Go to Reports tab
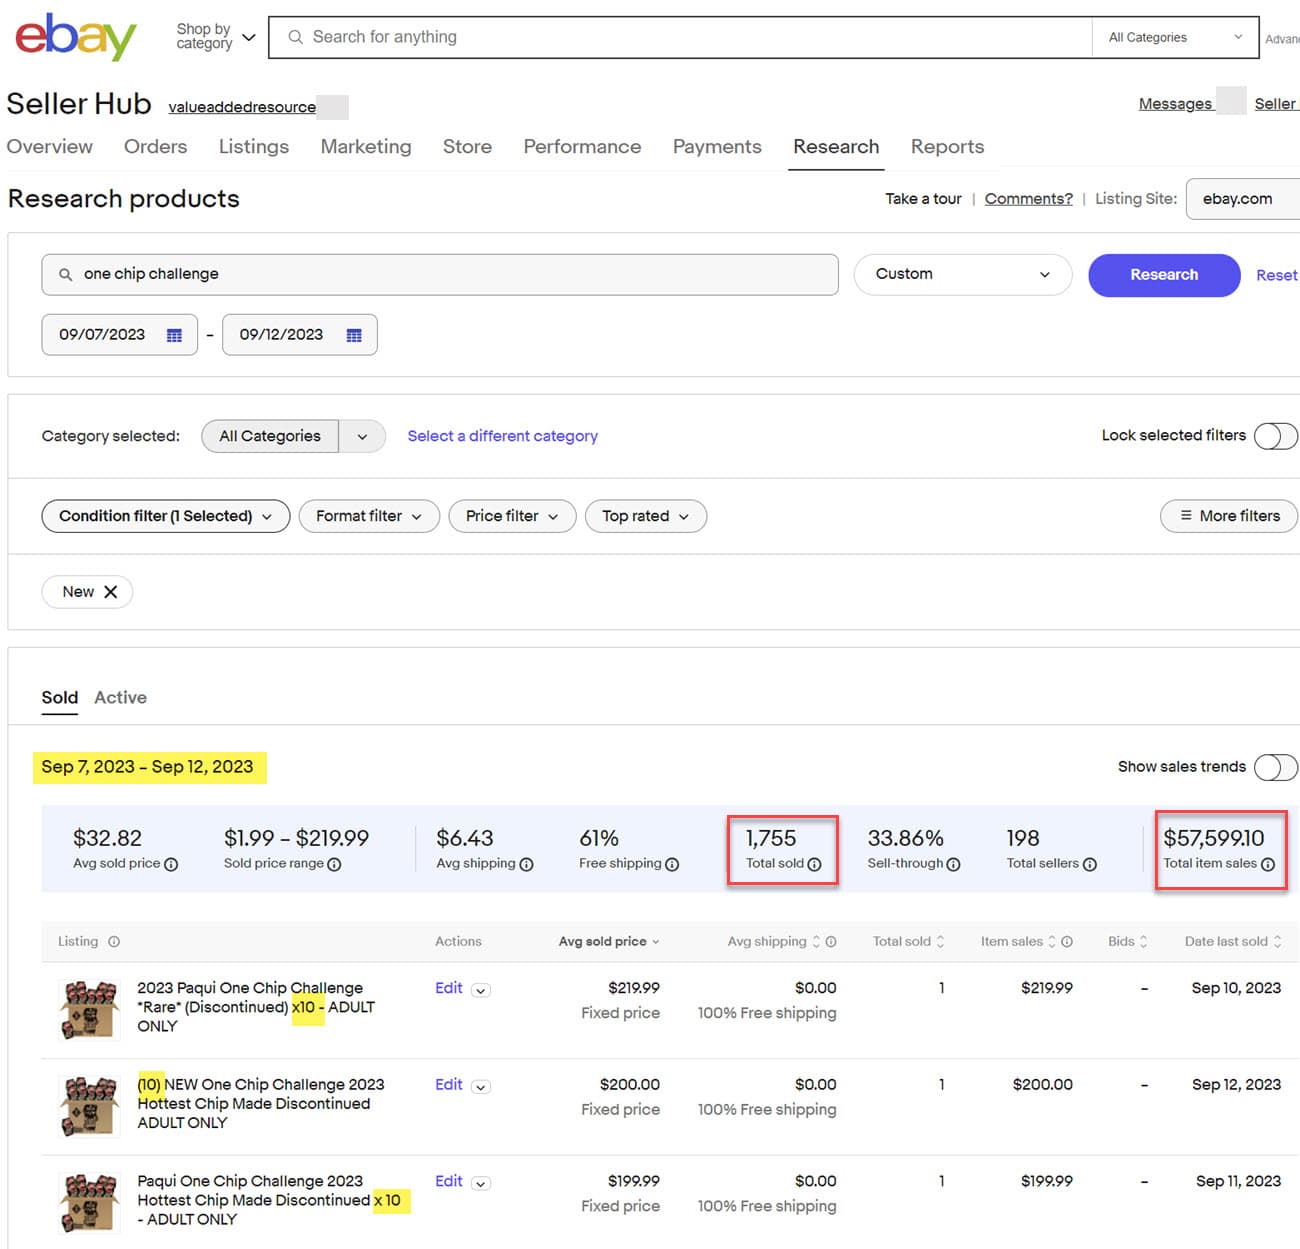Image resolution: width=1300 pixels, height=1249 pixels. tap(947, 146)
